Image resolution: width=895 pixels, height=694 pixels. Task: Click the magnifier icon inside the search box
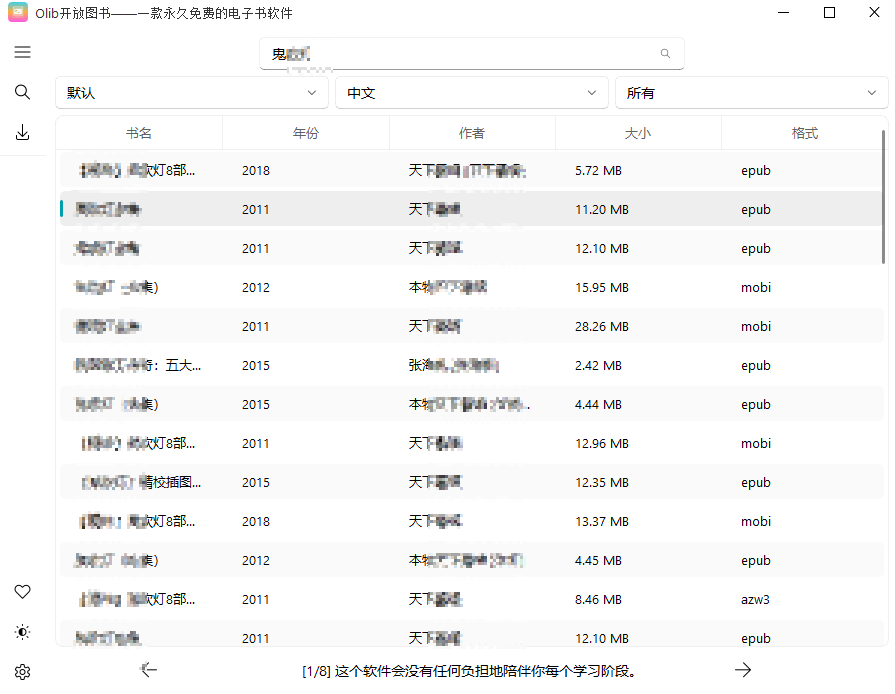[x=665, y=53]
